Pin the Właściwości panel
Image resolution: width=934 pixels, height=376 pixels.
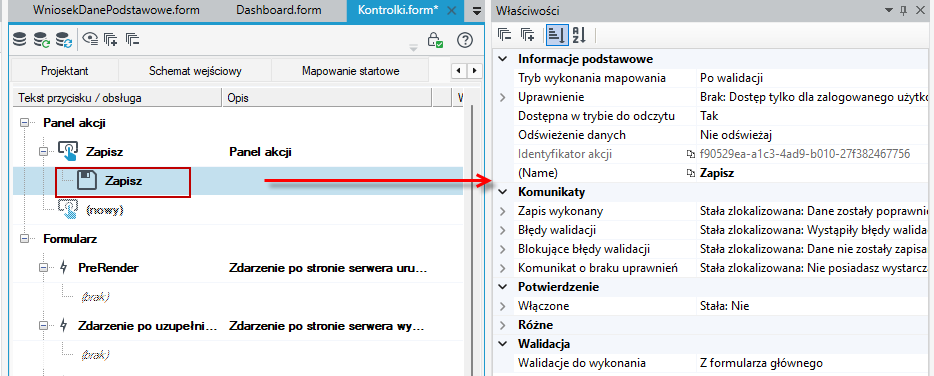point(903,10)
